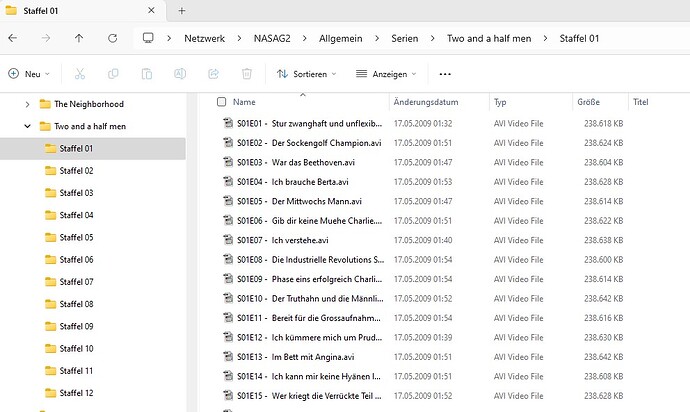The height and width of the screenshot is (412, 690).
Task: Click Staffel 01 in the address bar
Action: (579, 38)
